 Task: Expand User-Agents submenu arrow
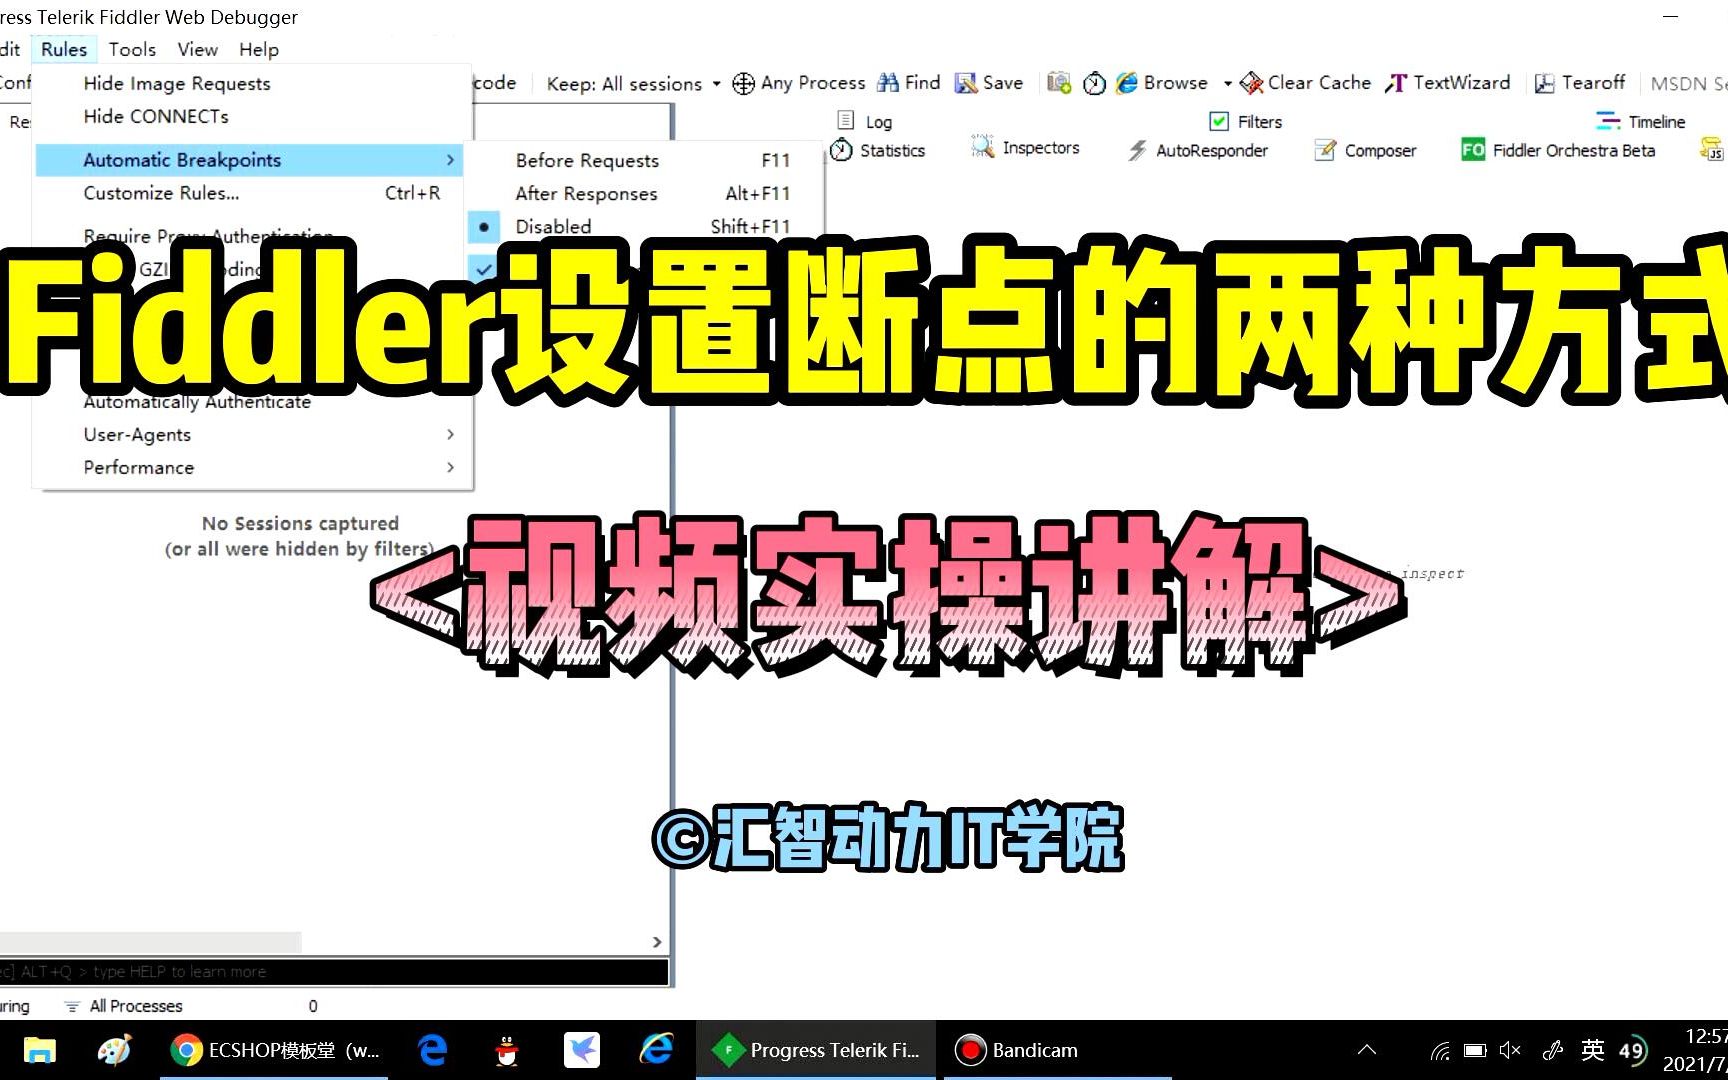pyautogui.click(x=450, y=434)
